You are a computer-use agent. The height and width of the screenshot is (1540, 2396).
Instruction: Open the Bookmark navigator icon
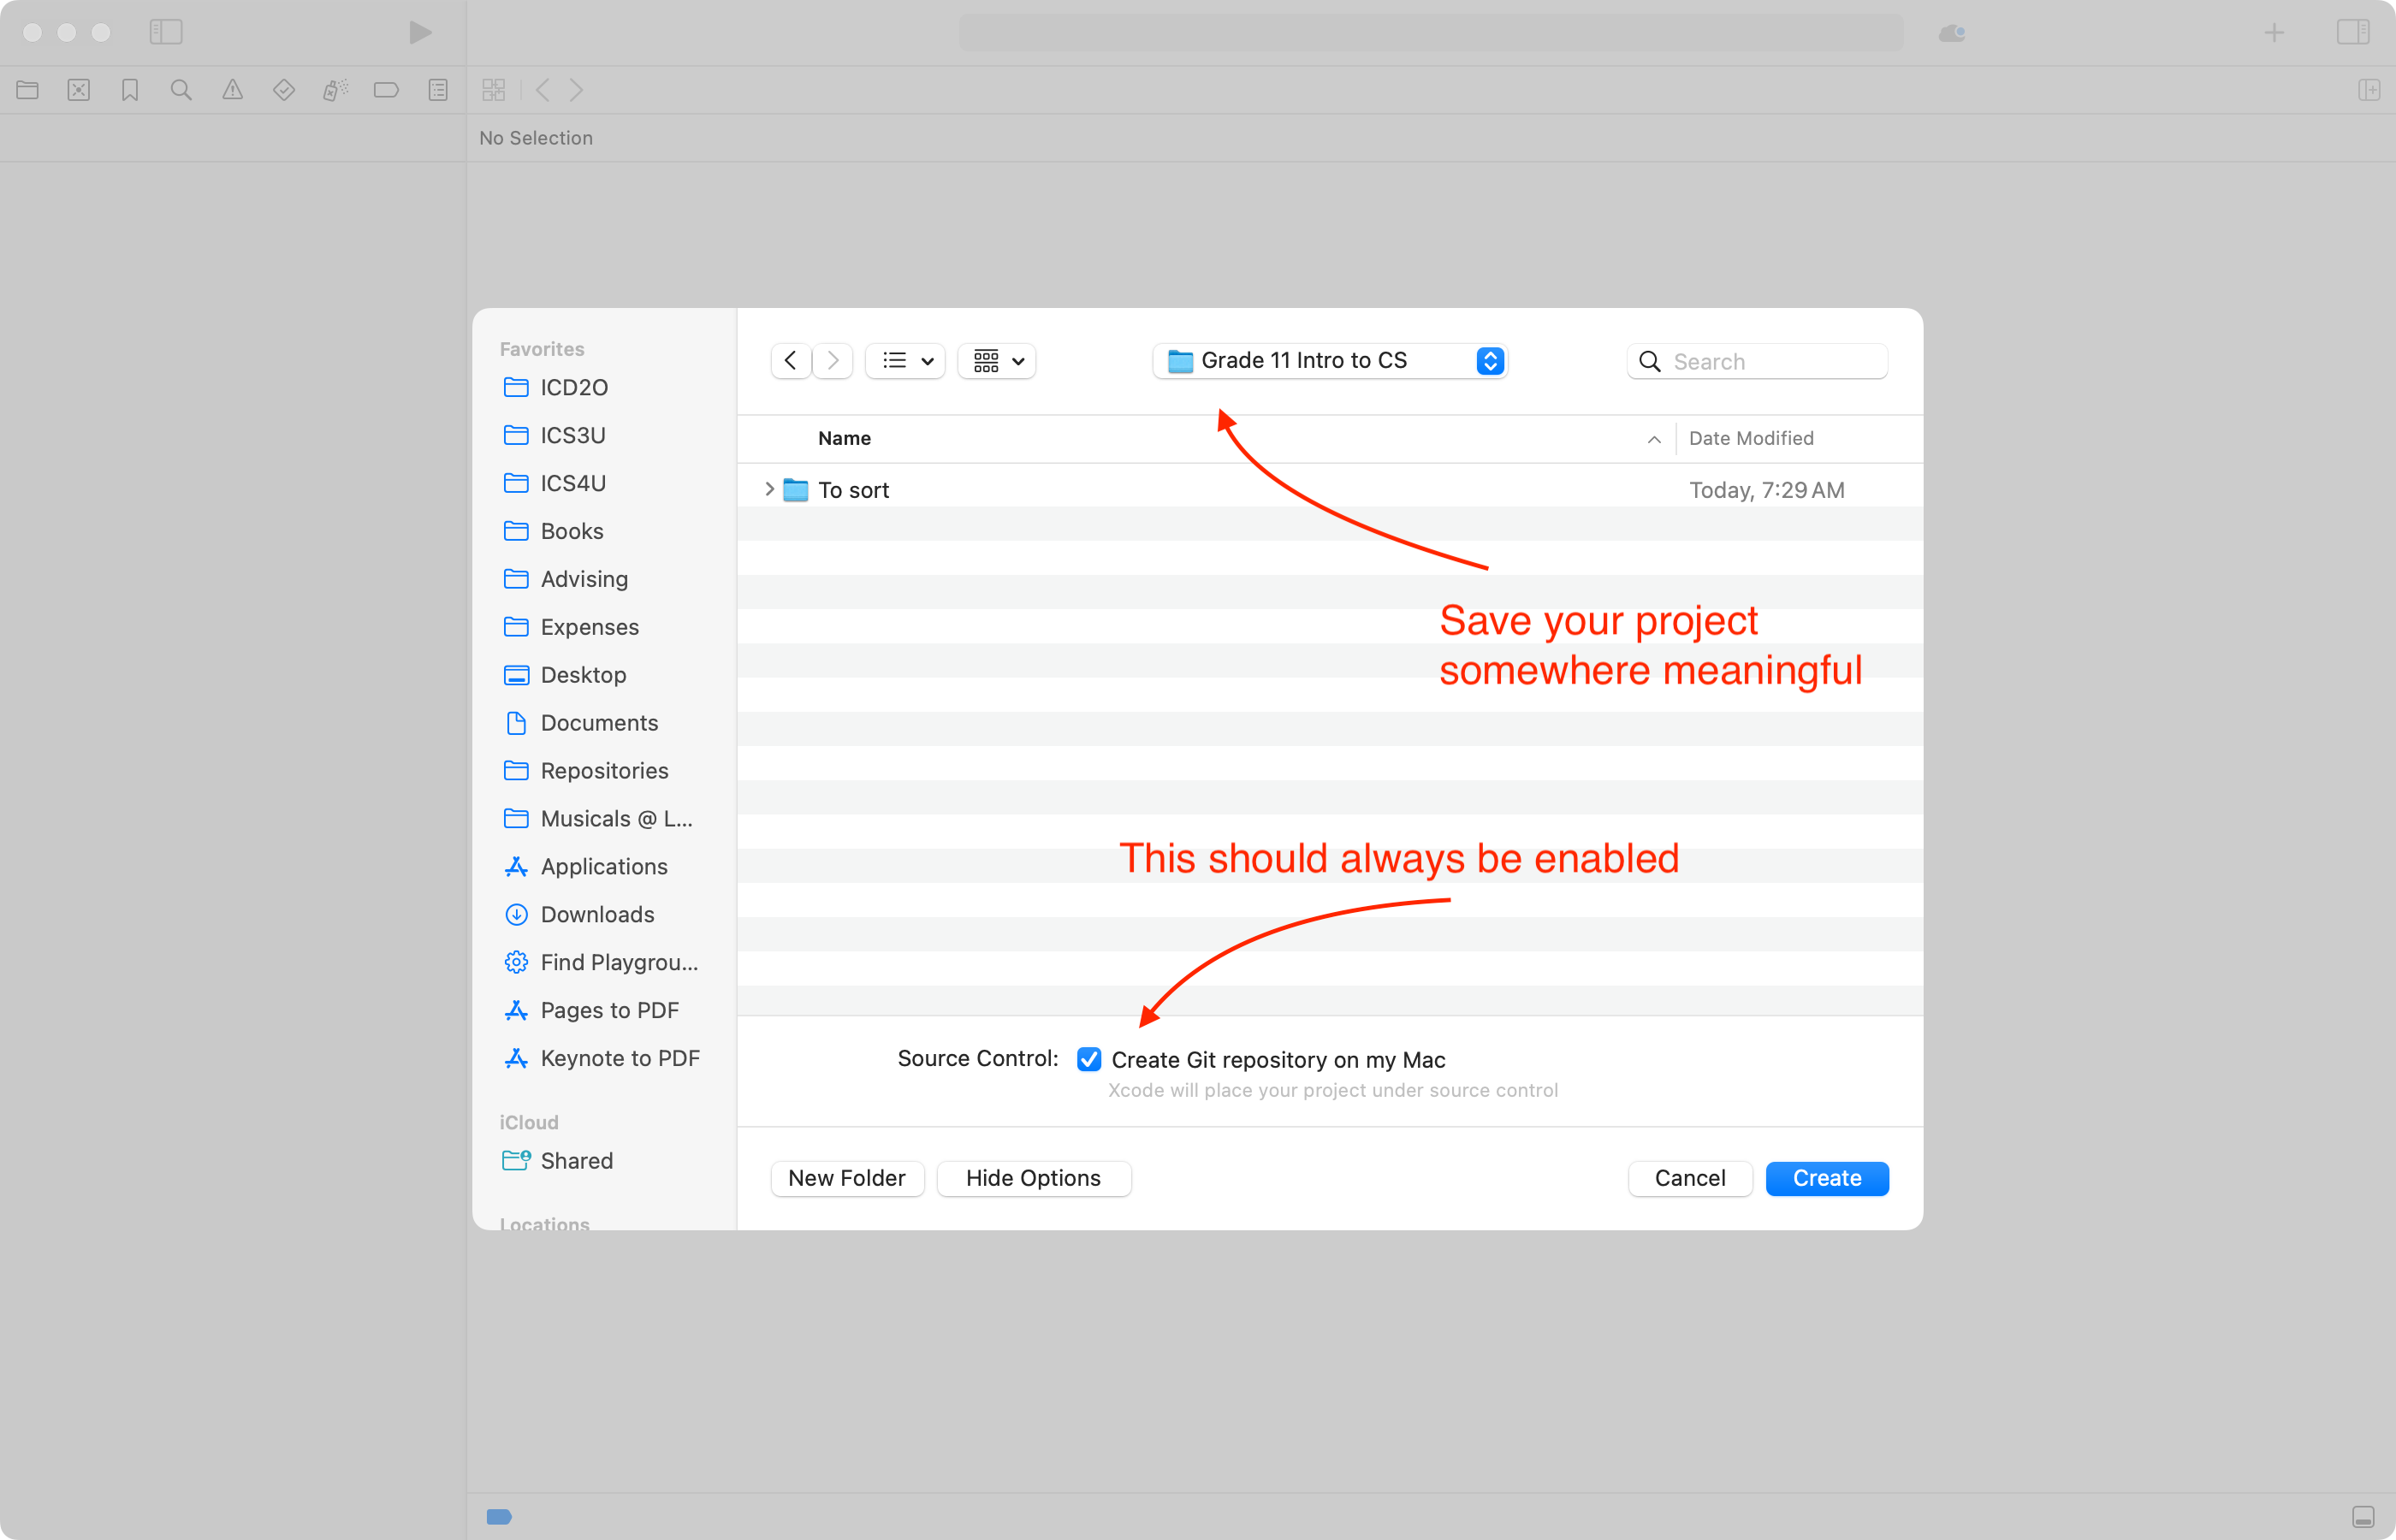point(130,90)
